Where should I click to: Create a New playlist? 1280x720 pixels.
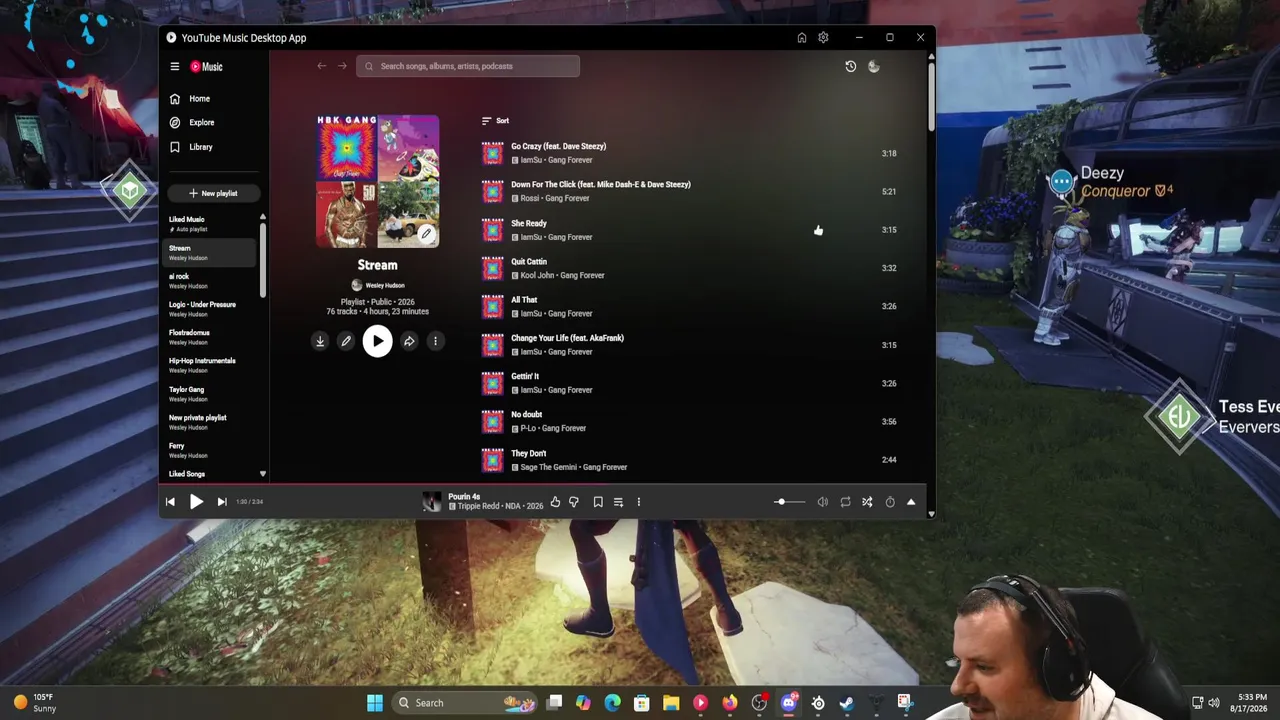coord(213,193)
